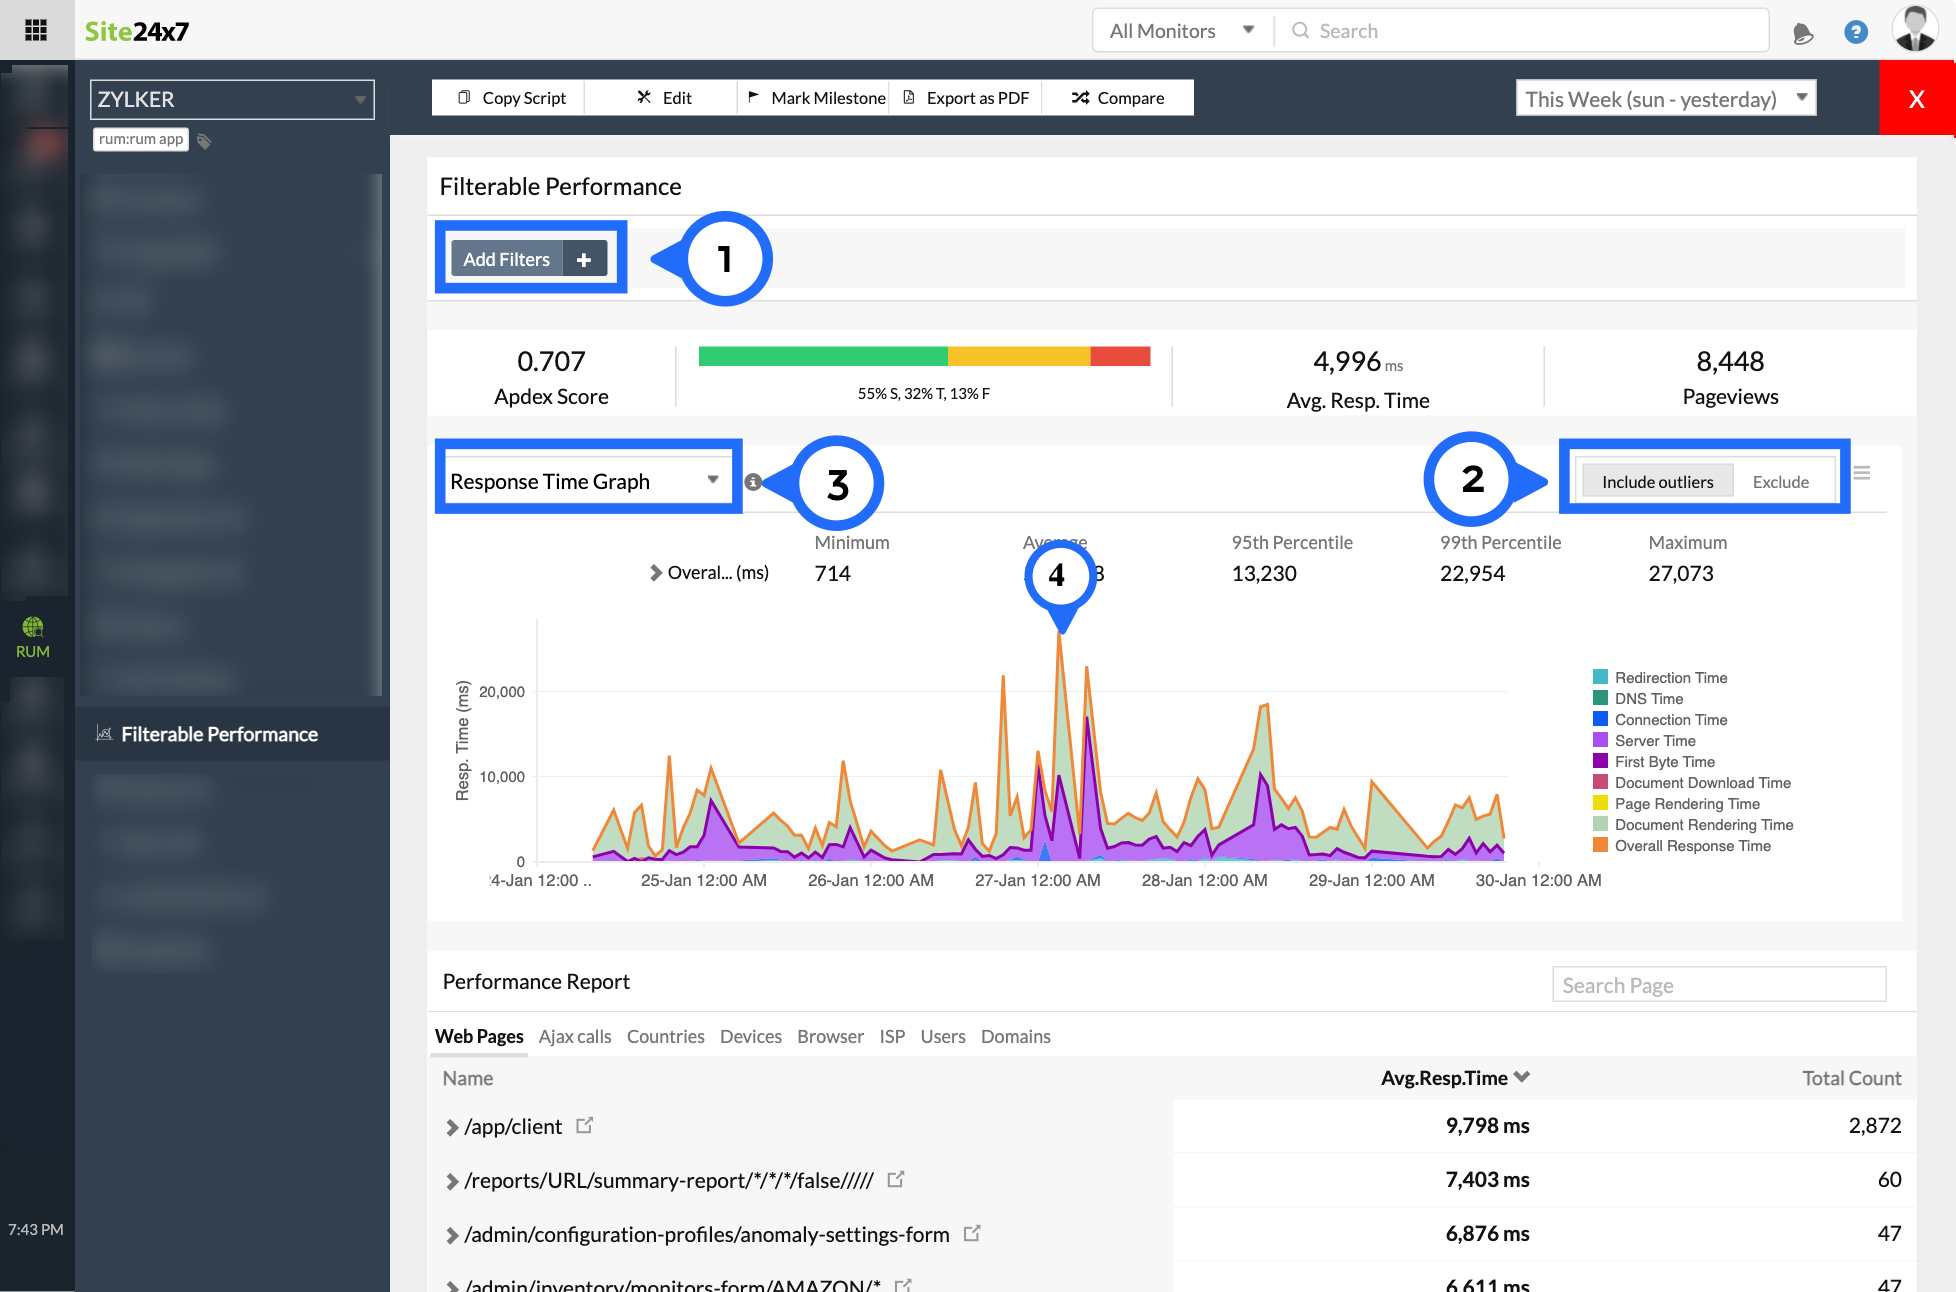Open the help question mark icon
The image size is (1956, 1292).
pos(1855,32)
